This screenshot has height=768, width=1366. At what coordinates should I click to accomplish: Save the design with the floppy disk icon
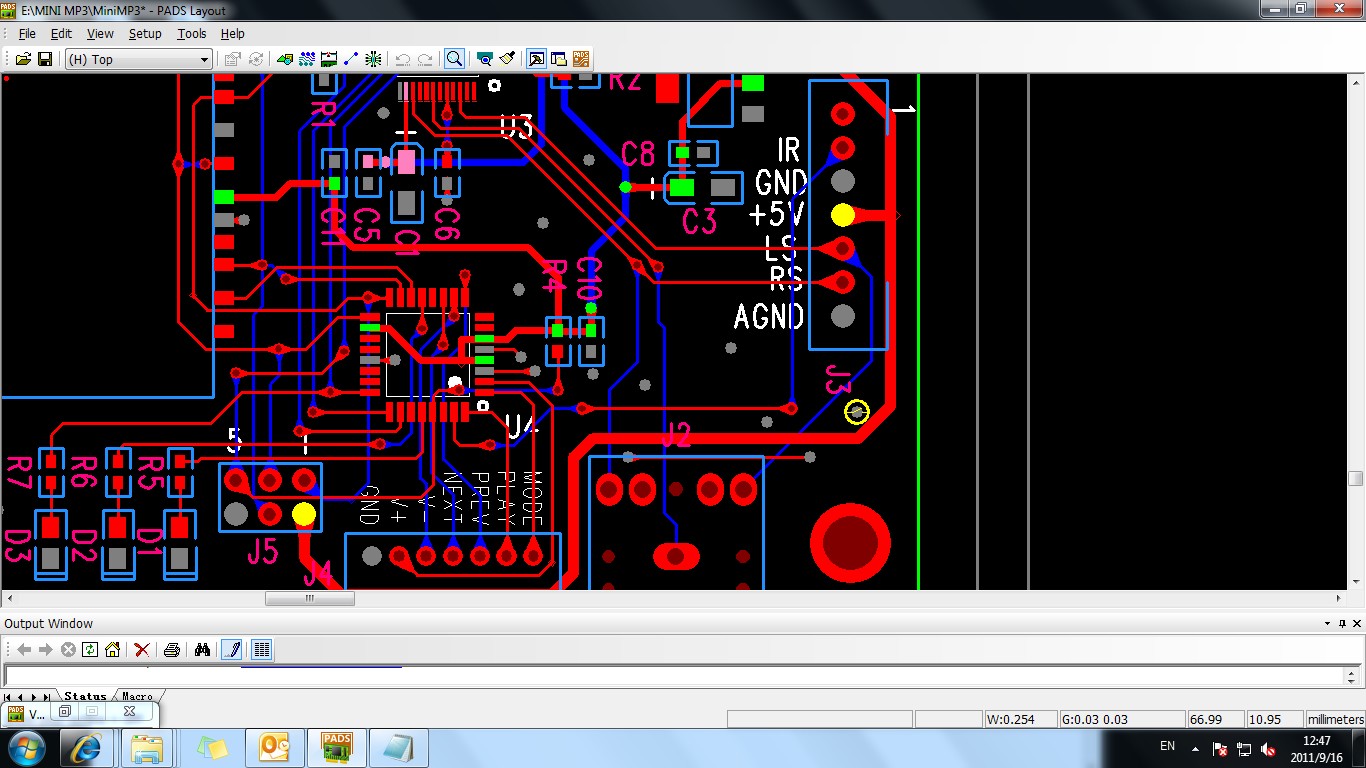[45, 59]
